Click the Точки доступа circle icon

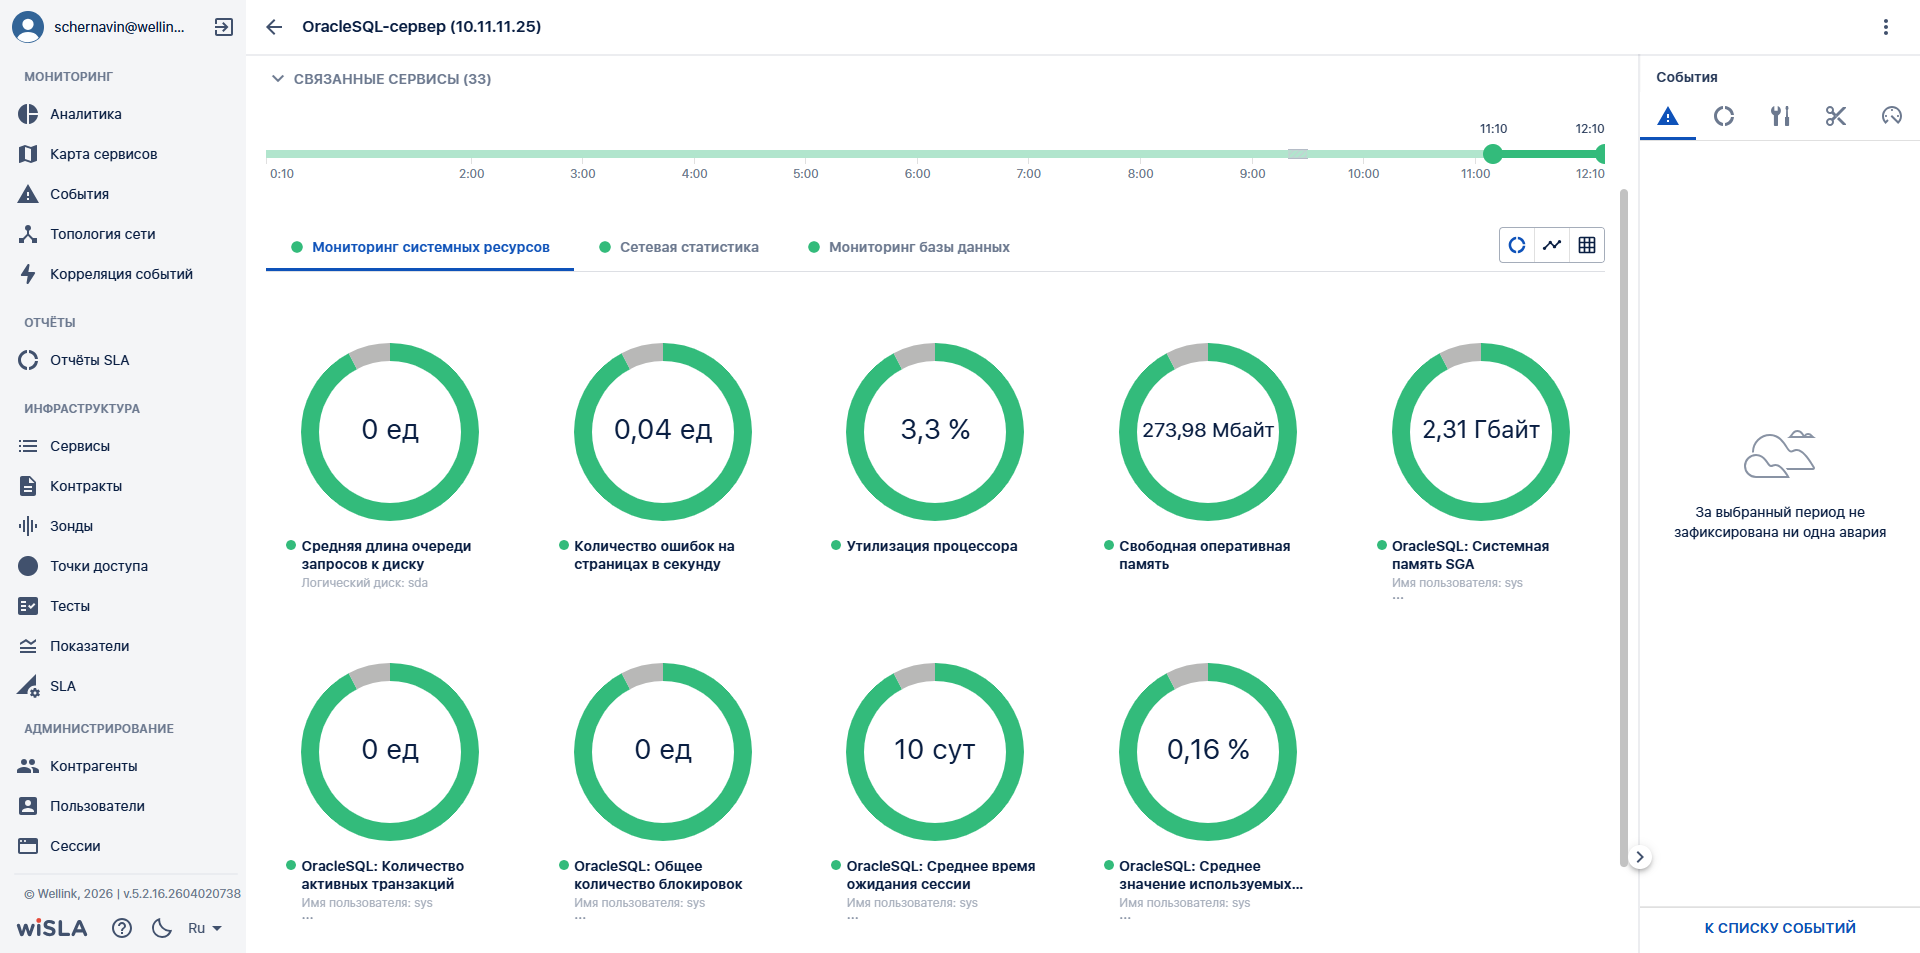click(x=28, y=566)
